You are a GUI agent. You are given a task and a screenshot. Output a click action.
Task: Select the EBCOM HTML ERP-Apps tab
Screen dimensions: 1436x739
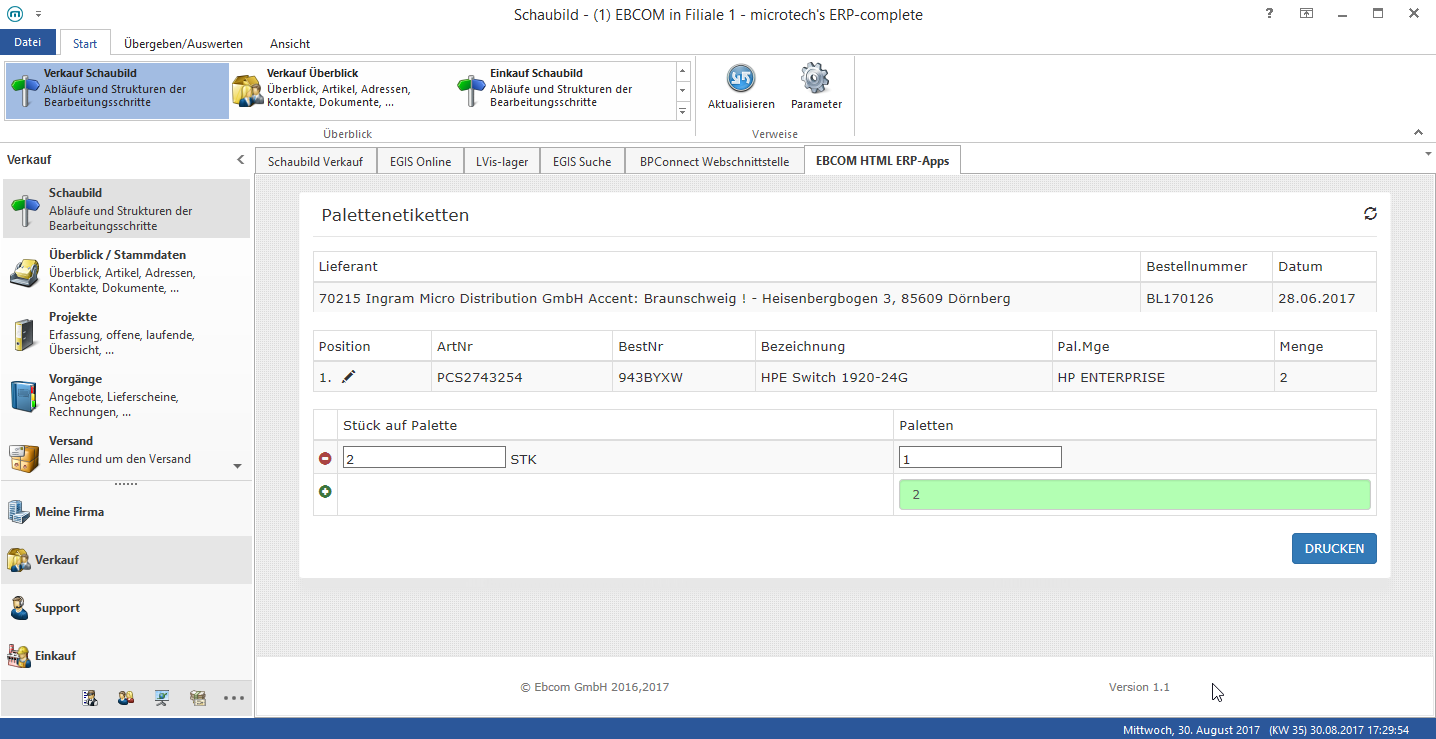pyautogui.click(x=882, y=160)
